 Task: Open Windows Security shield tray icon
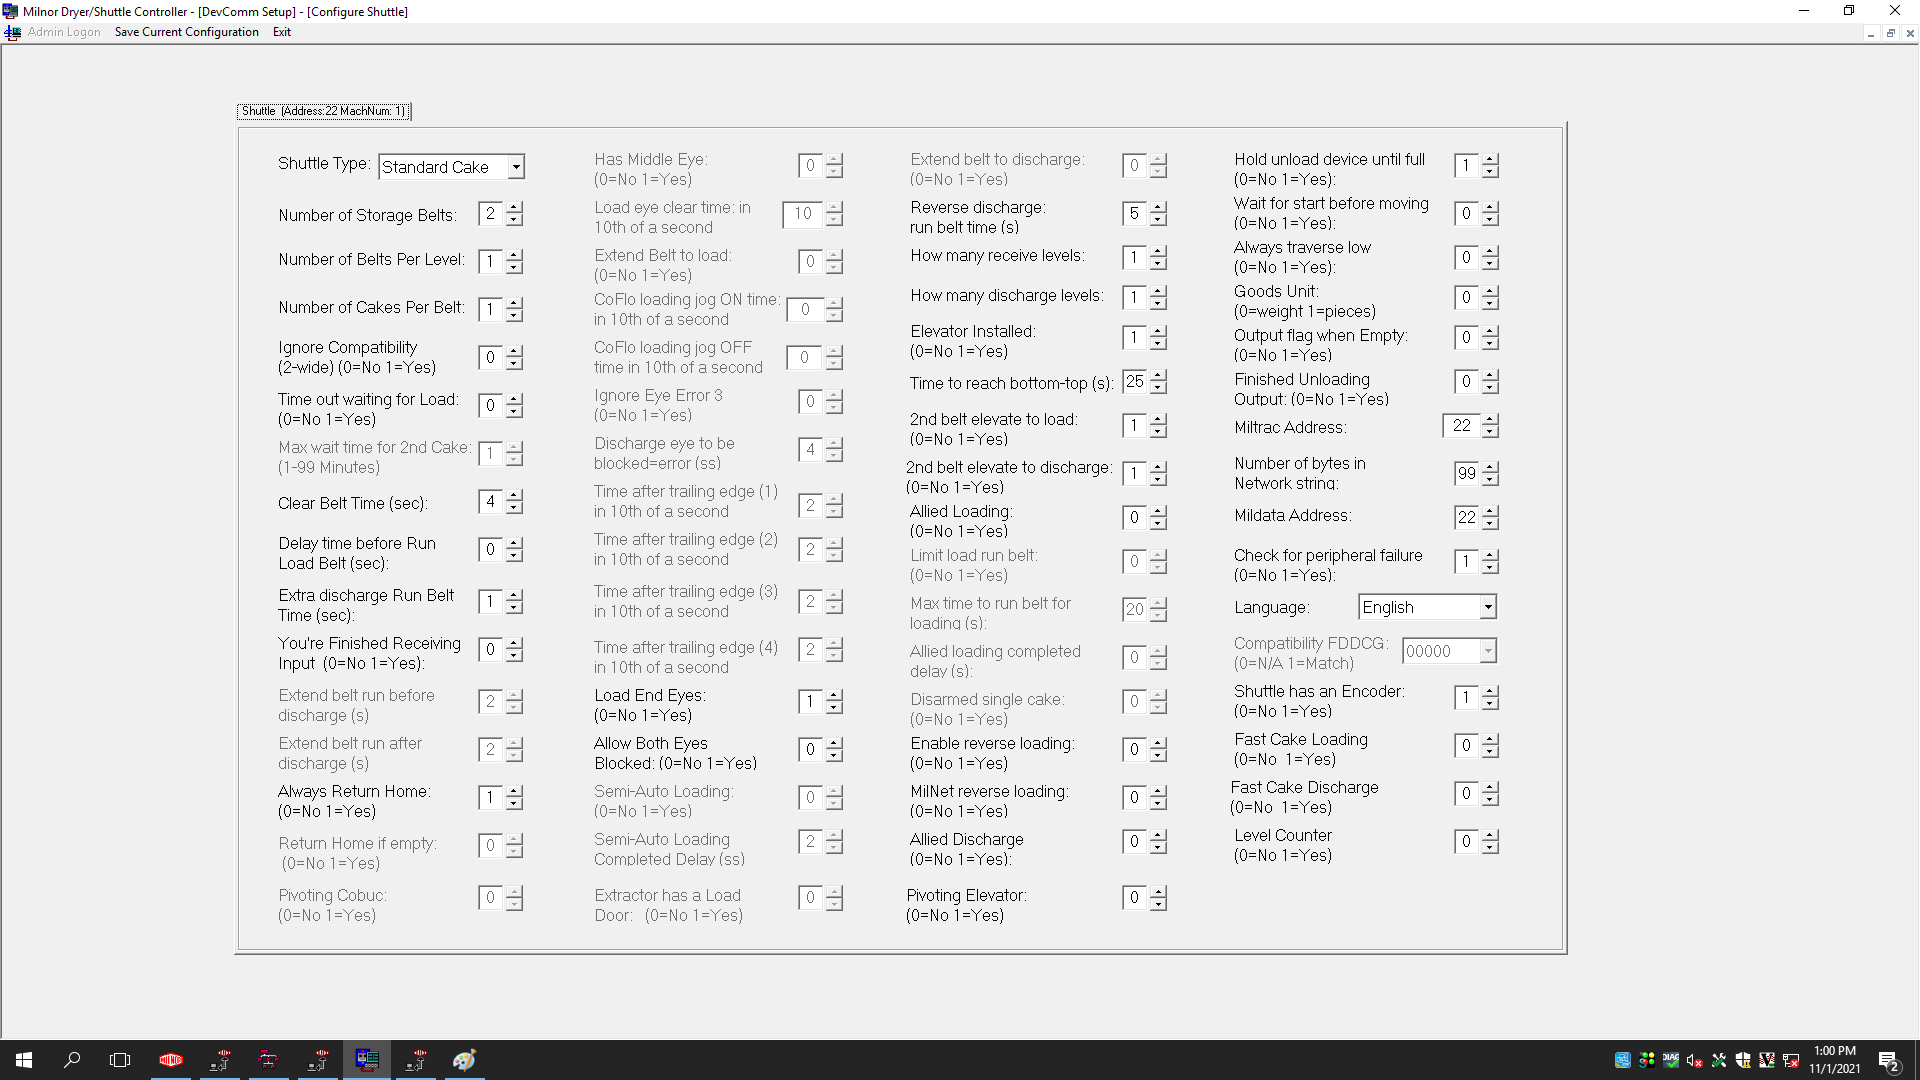(x=1743, y=1060)
